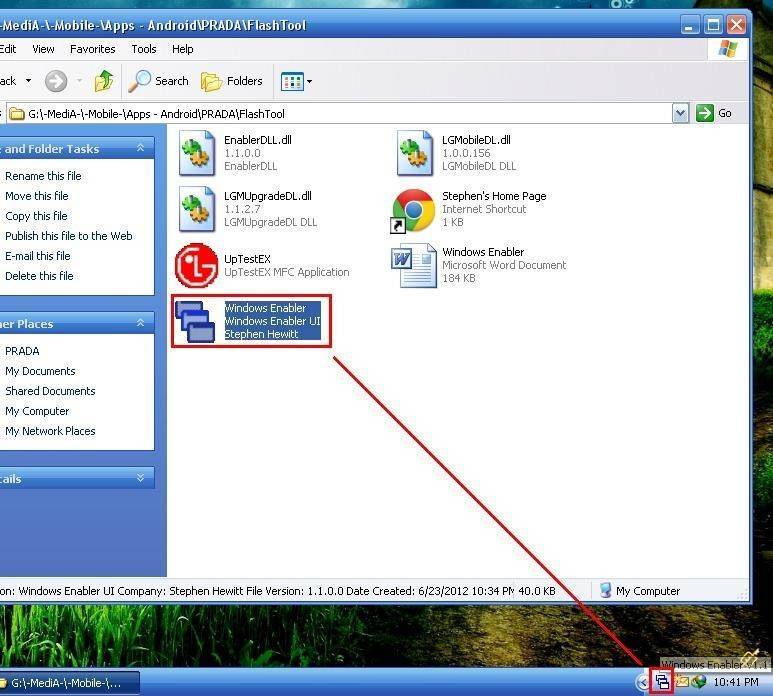Click the taskbar clock 10:41 PM

[x=736, y=682]
